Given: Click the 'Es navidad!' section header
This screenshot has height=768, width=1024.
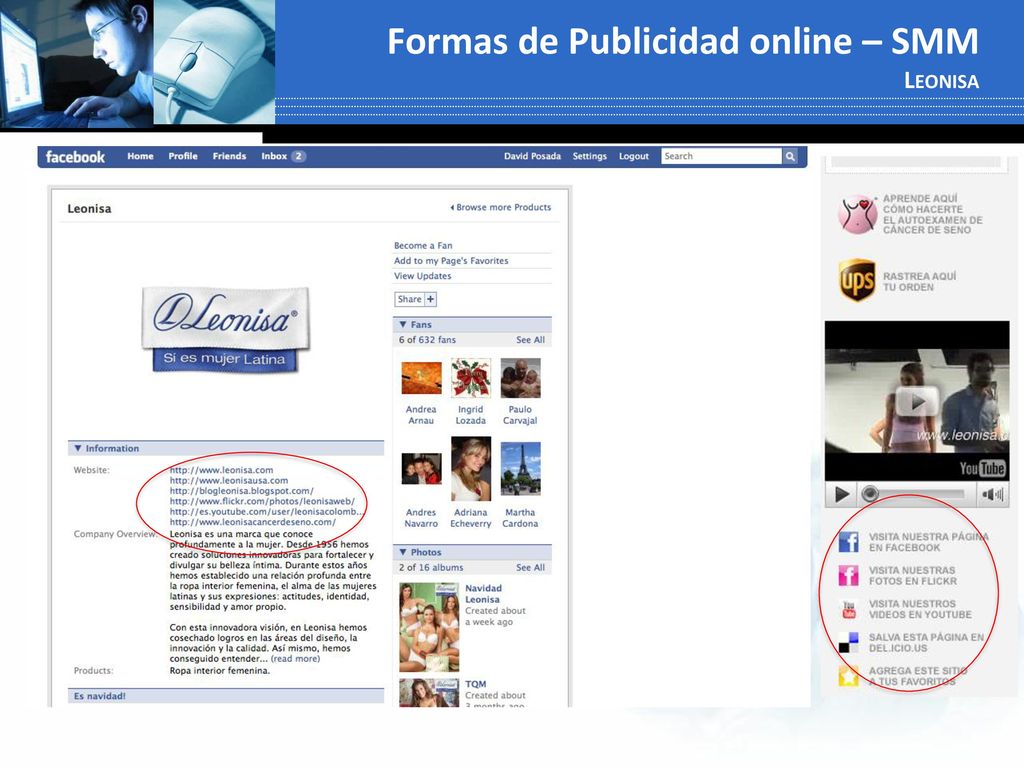Looking at the screenshot, I should [225, 696].
